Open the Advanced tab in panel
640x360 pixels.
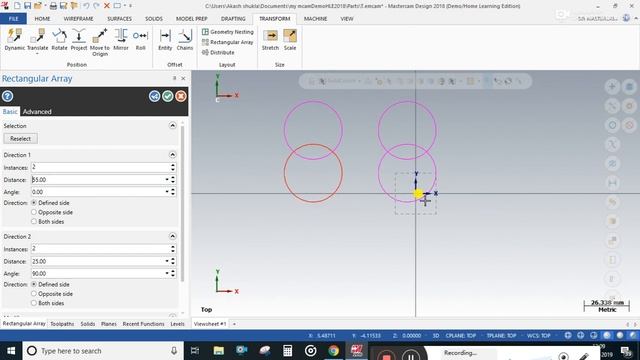pos(37,111)
